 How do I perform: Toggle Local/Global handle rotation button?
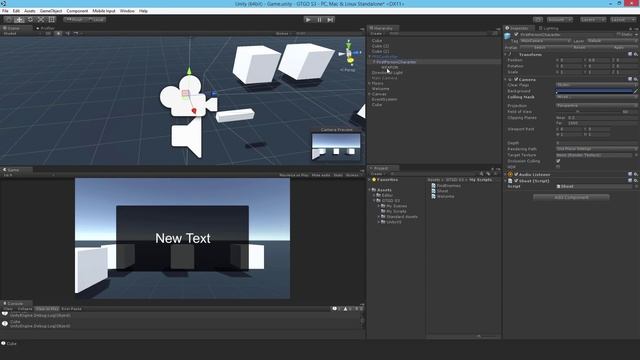click(96, 20)
